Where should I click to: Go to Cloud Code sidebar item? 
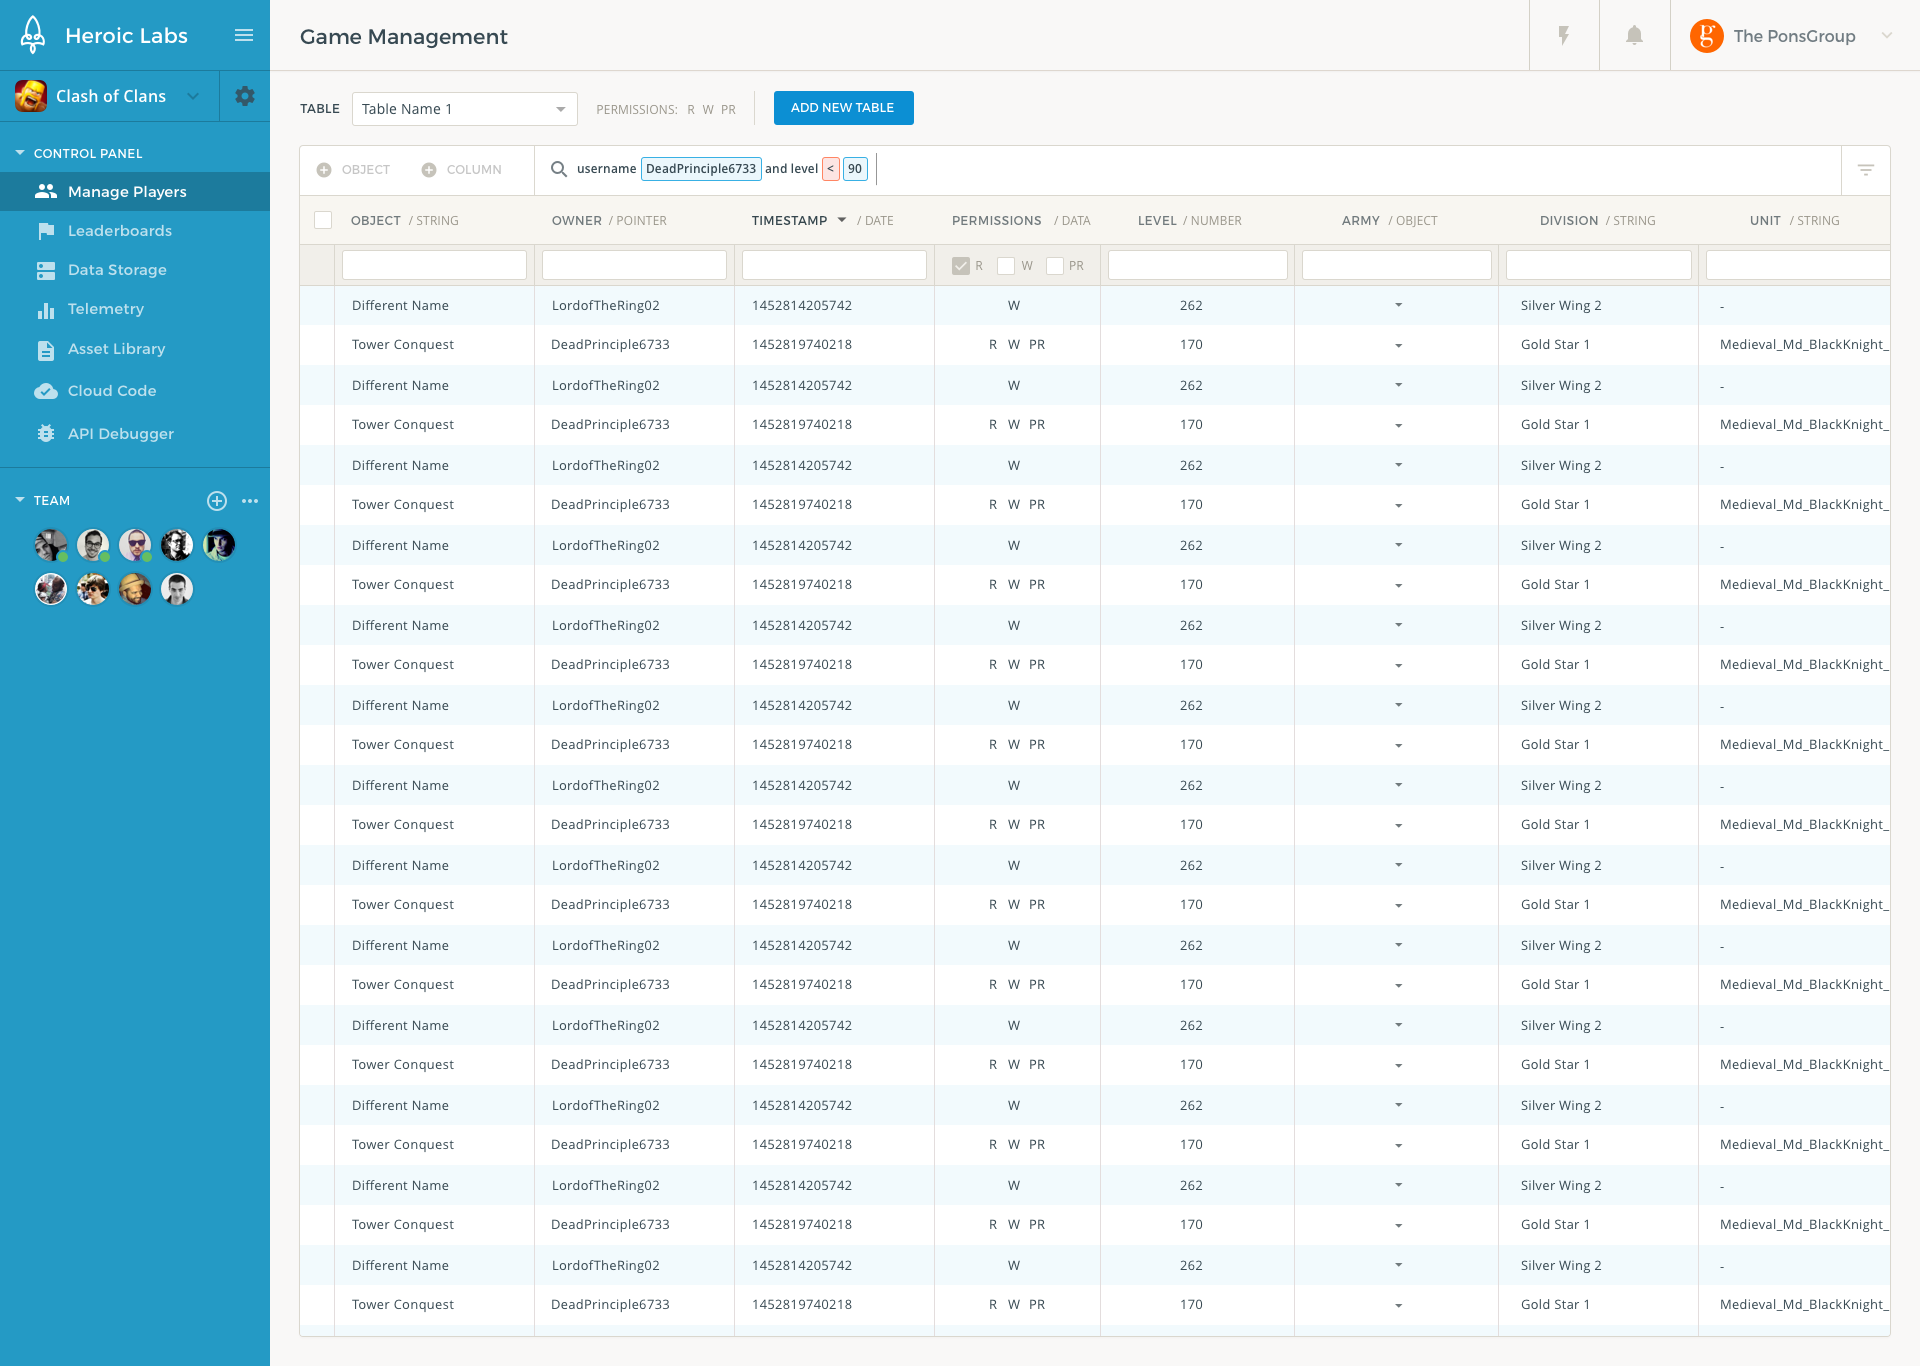[112, 391]
